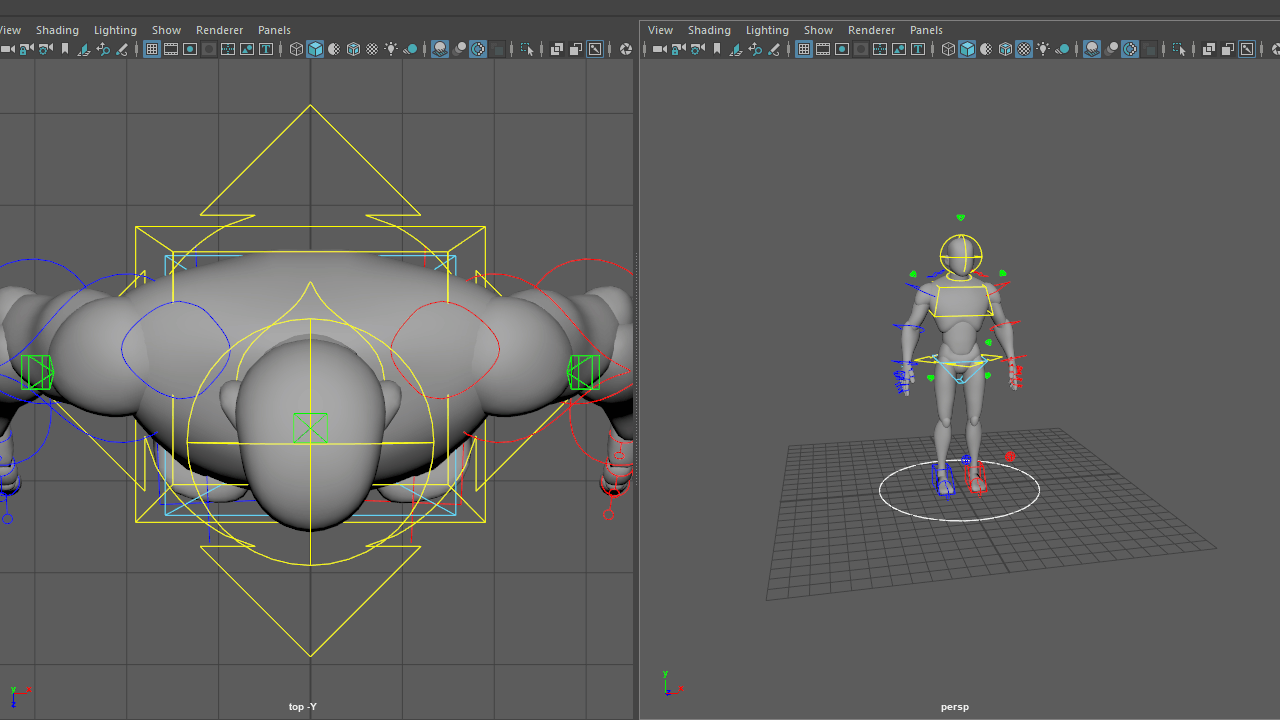The image size is (1280, 720).
Task: Toggle Safe Action in top view toolbar
Action: [x=247, y=49]
